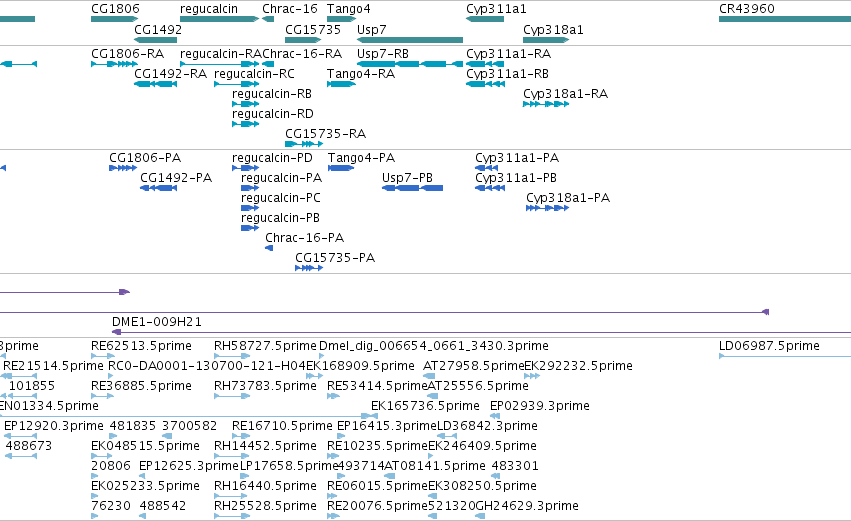This screenshot has width=851, height=521.
Task: Select the CG1492 gene label
Action: point(158,29)
